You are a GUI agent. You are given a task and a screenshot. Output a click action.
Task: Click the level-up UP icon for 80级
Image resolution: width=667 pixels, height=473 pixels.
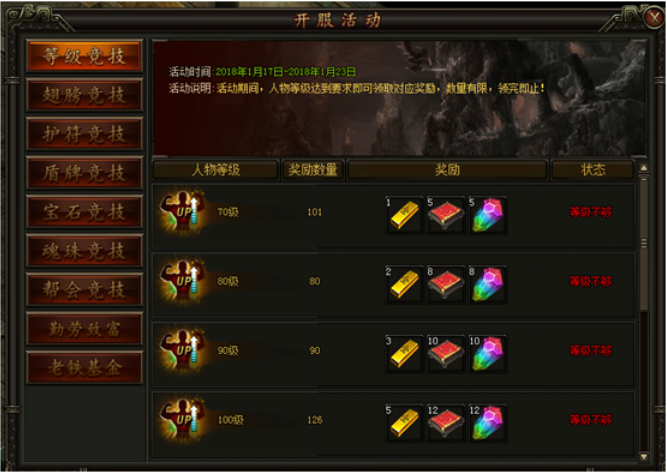tap(184, 281)
